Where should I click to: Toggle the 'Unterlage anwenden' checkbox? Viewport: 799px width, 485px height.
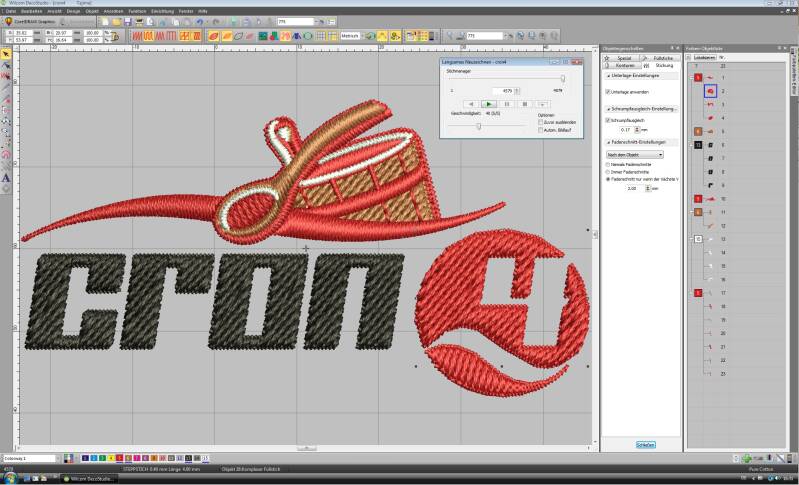(x=608, y=91)
